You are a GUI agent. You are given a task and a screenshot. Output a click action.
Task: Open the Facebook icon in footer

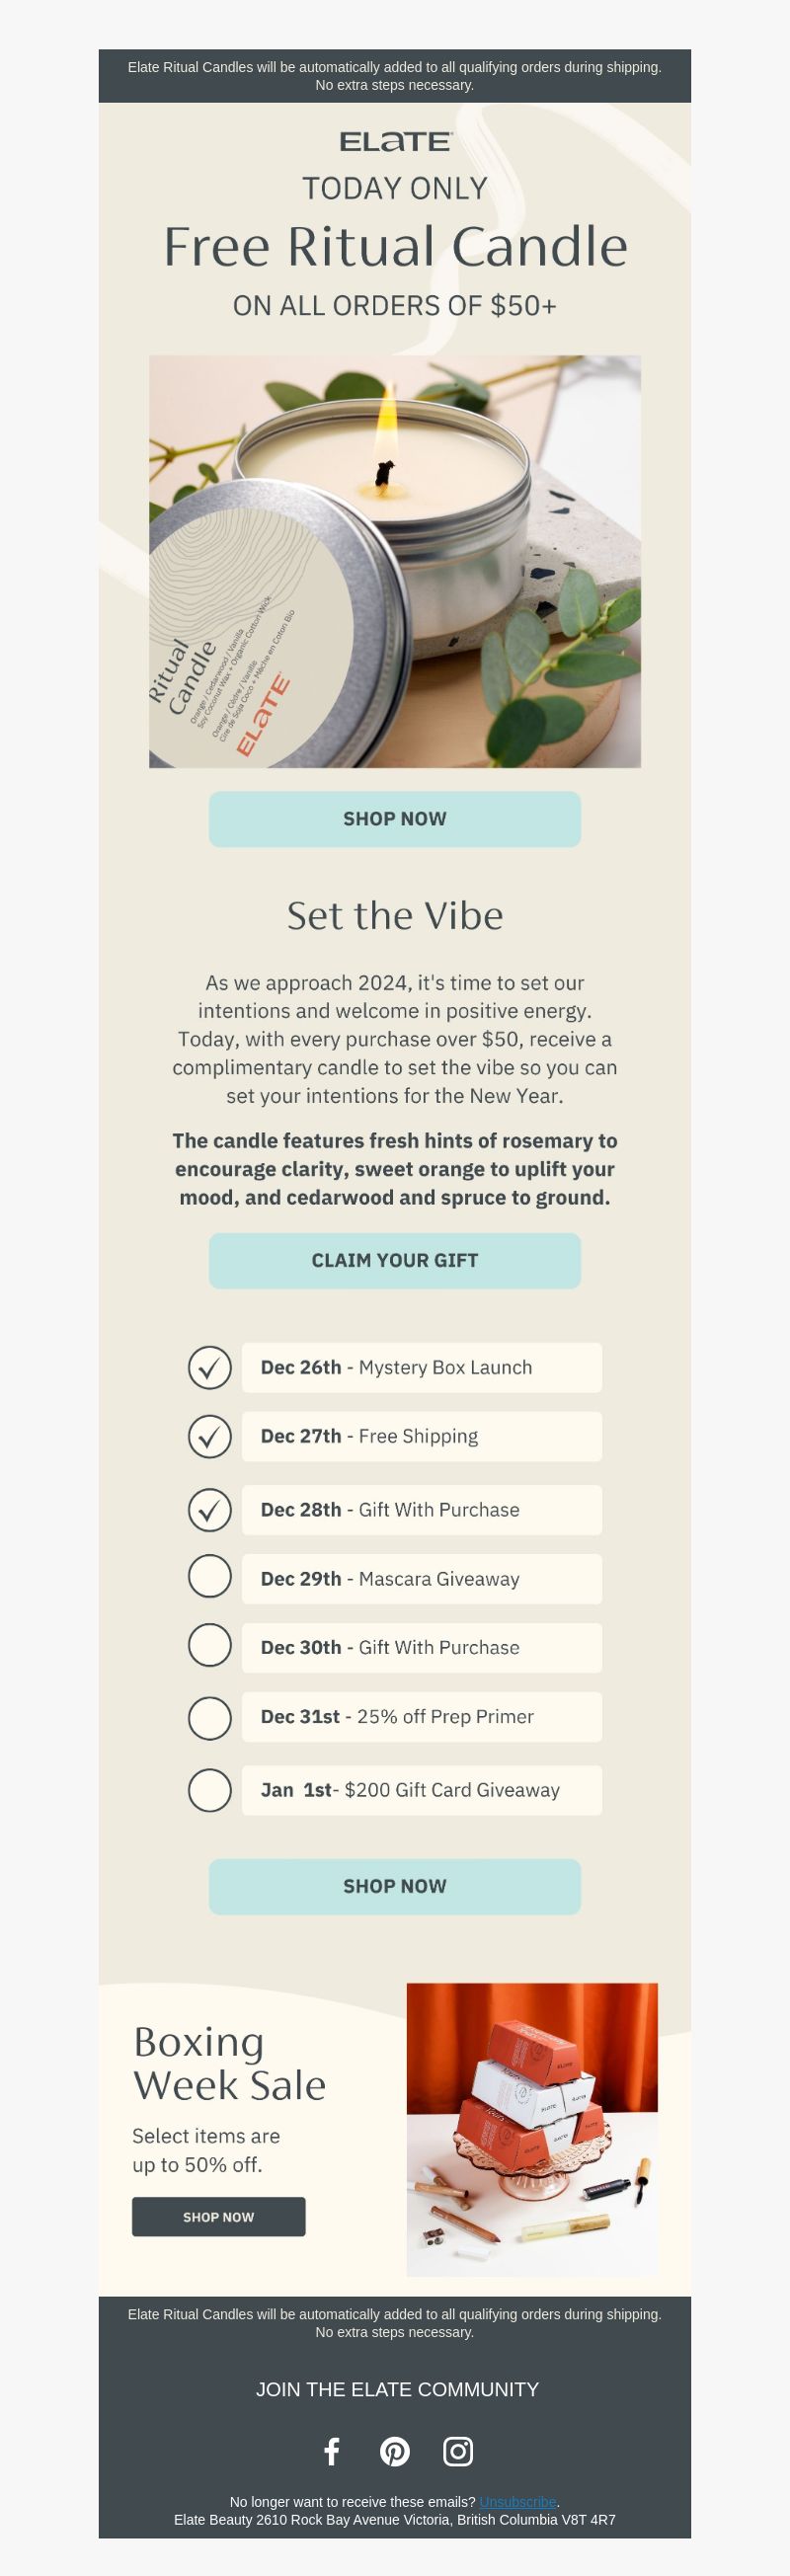tap(332, 2451)
